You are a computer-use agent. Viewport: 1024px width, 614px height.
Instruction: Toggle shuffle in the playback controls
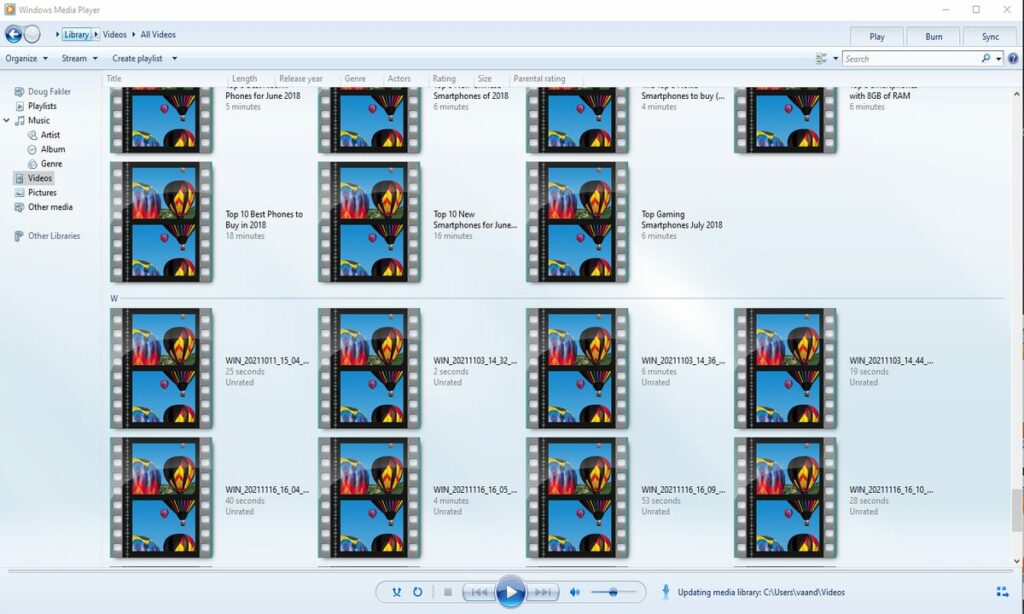coord(396,592)
